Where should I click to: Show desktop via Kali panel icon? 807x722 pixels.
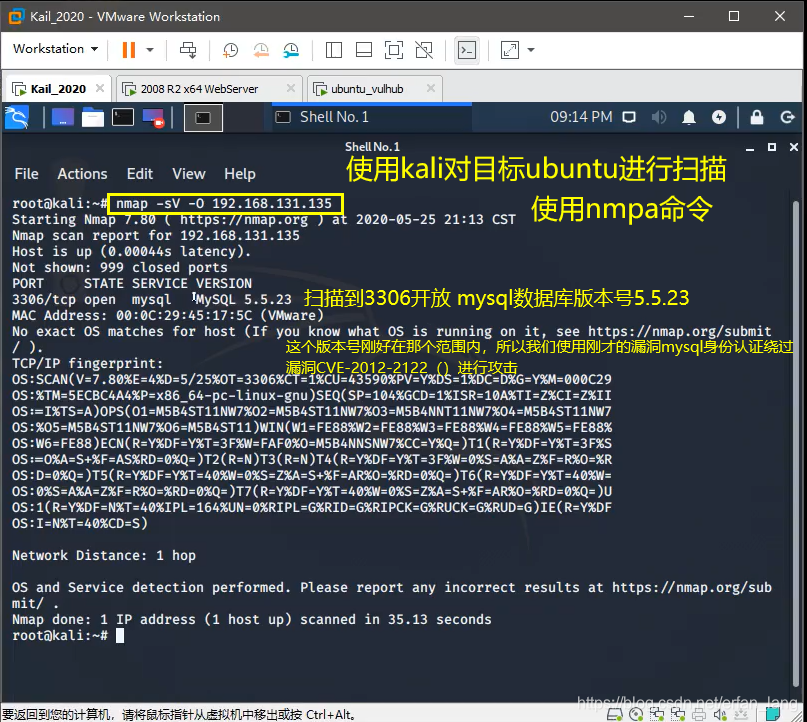[x=63, y=117]
